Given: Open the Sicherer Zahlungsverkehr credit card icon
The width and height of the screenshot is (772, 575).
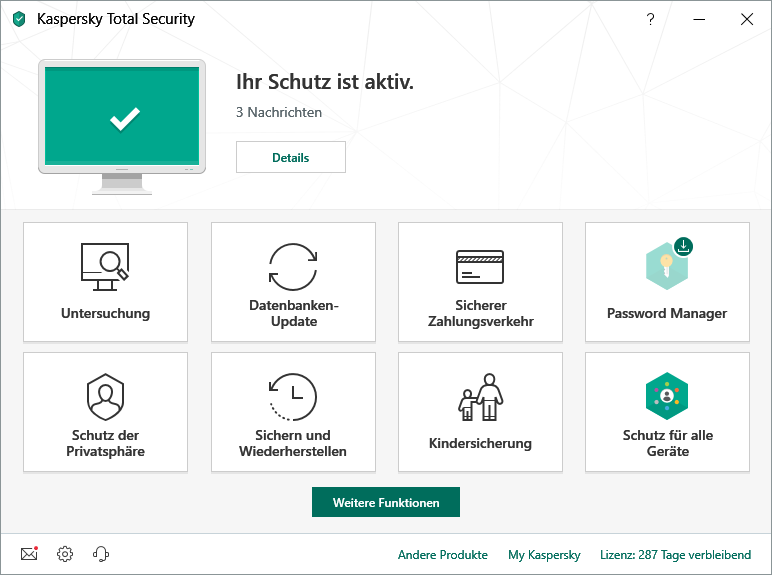Looking at the screenshot, I should [480, 267].
